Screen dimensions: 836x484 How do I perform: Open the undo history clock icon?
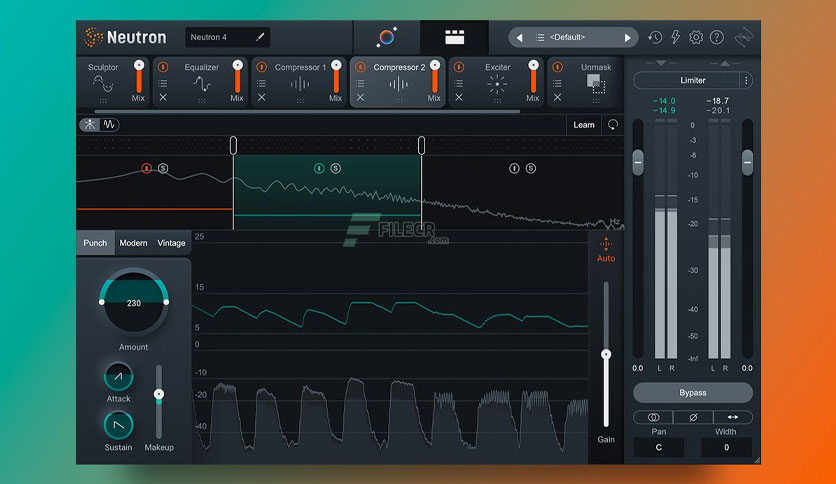pyautogui.click(x=655, y=37)
